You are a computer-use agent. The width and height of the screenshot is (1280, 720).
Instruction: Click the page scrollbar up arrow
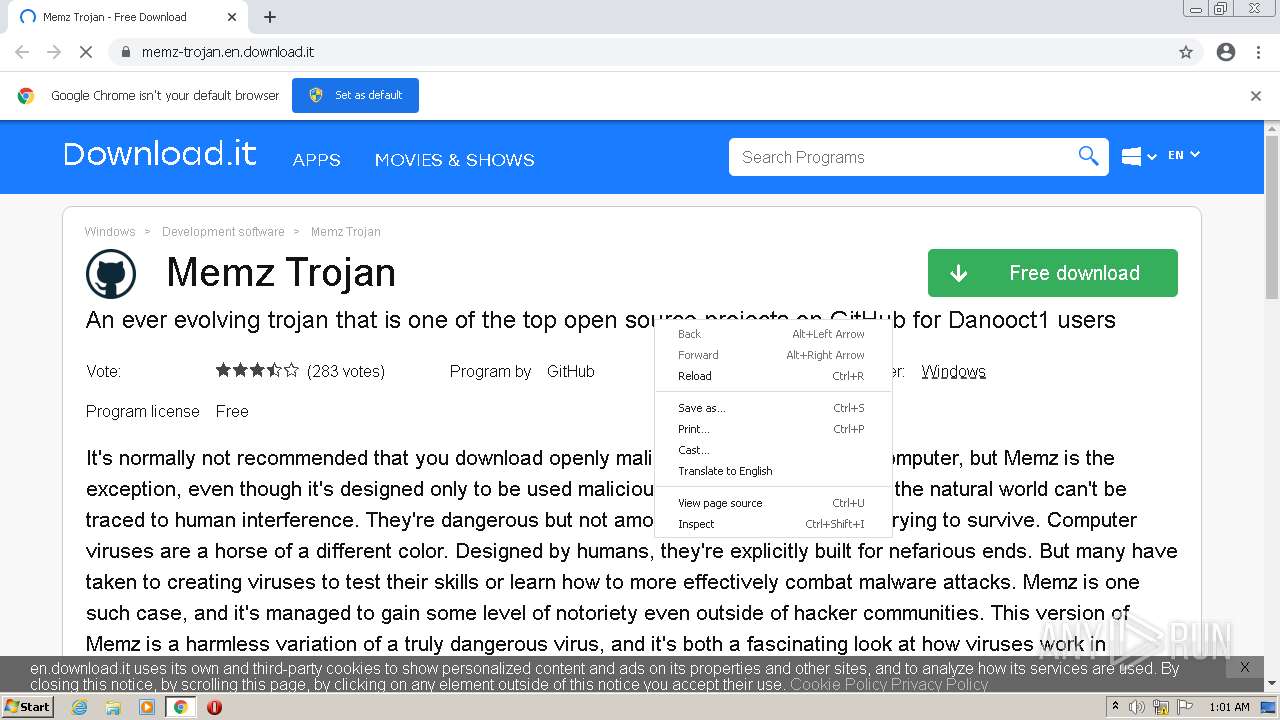pos(1272,129)
